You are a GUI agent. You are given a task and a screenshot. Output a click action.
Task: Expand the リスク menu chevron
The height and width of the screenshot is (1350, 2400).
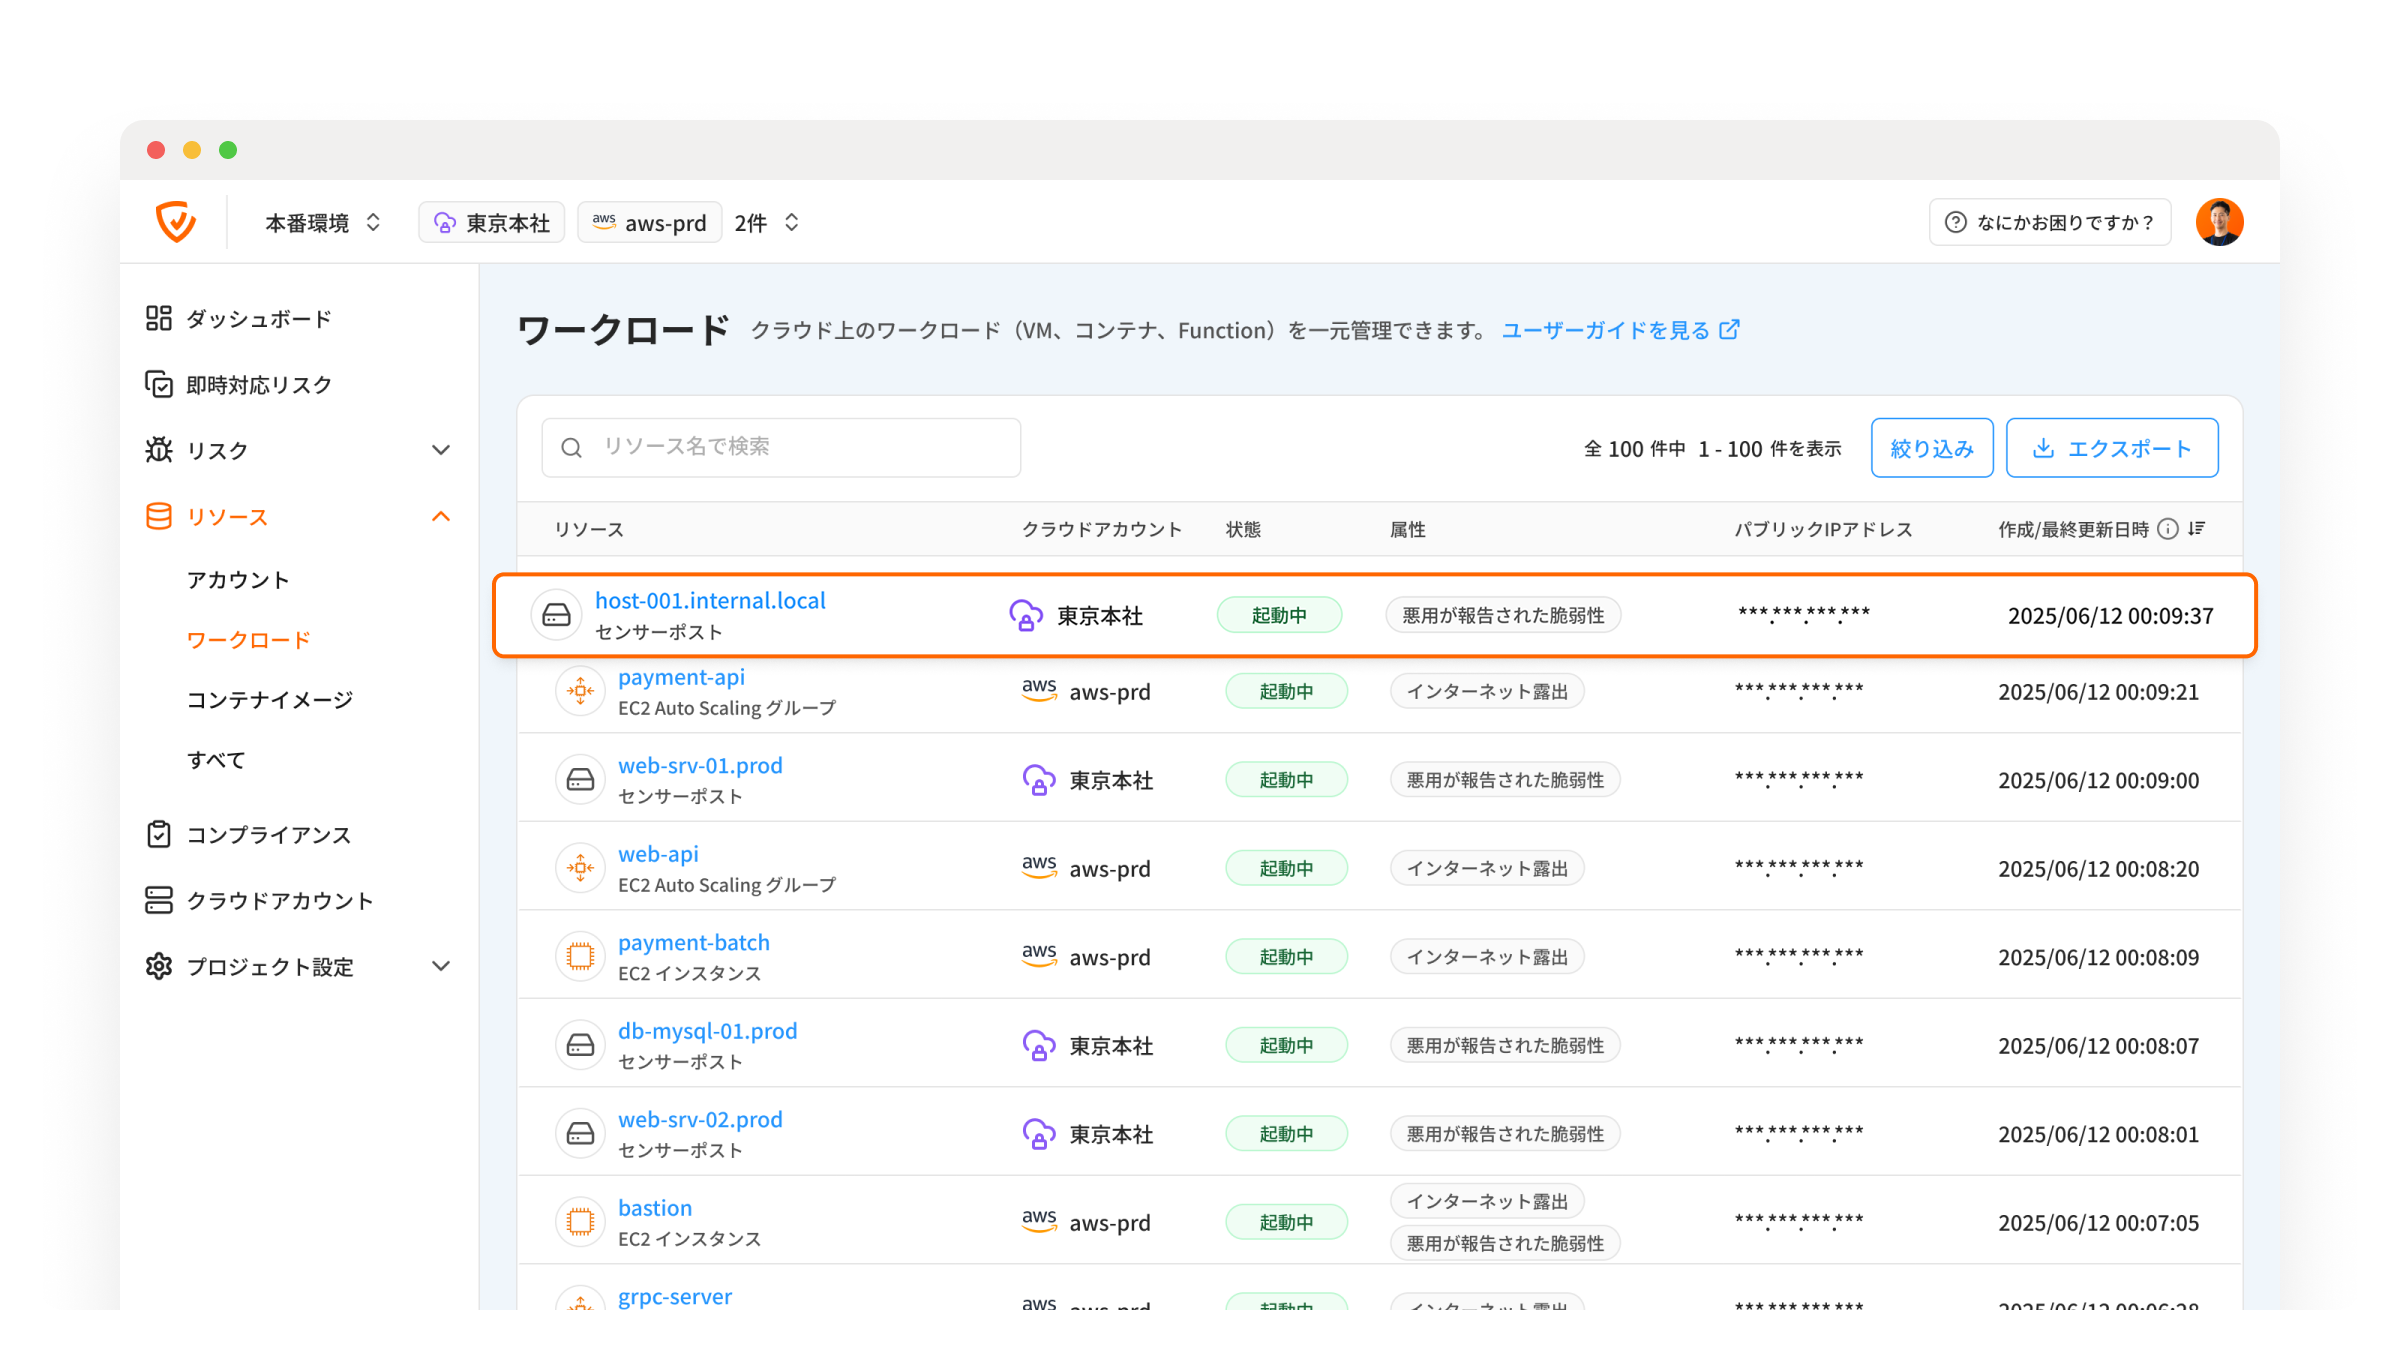441,450
